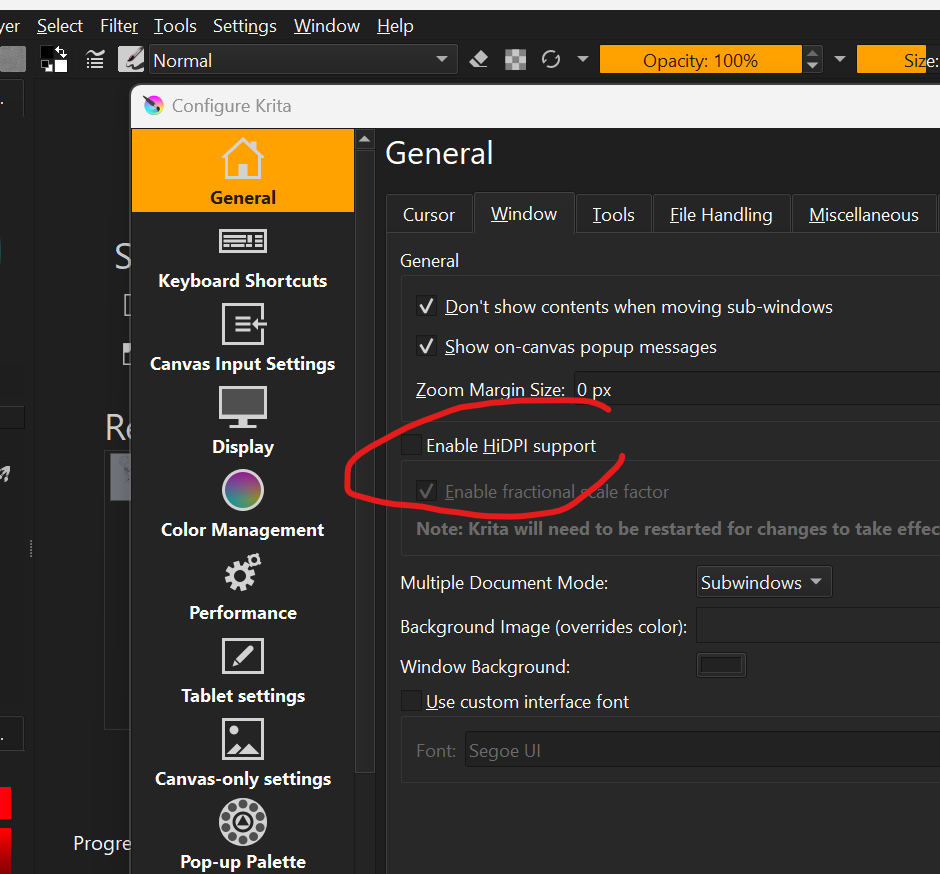Select Tablet settings in sidebar

click(x=242, y=672)
